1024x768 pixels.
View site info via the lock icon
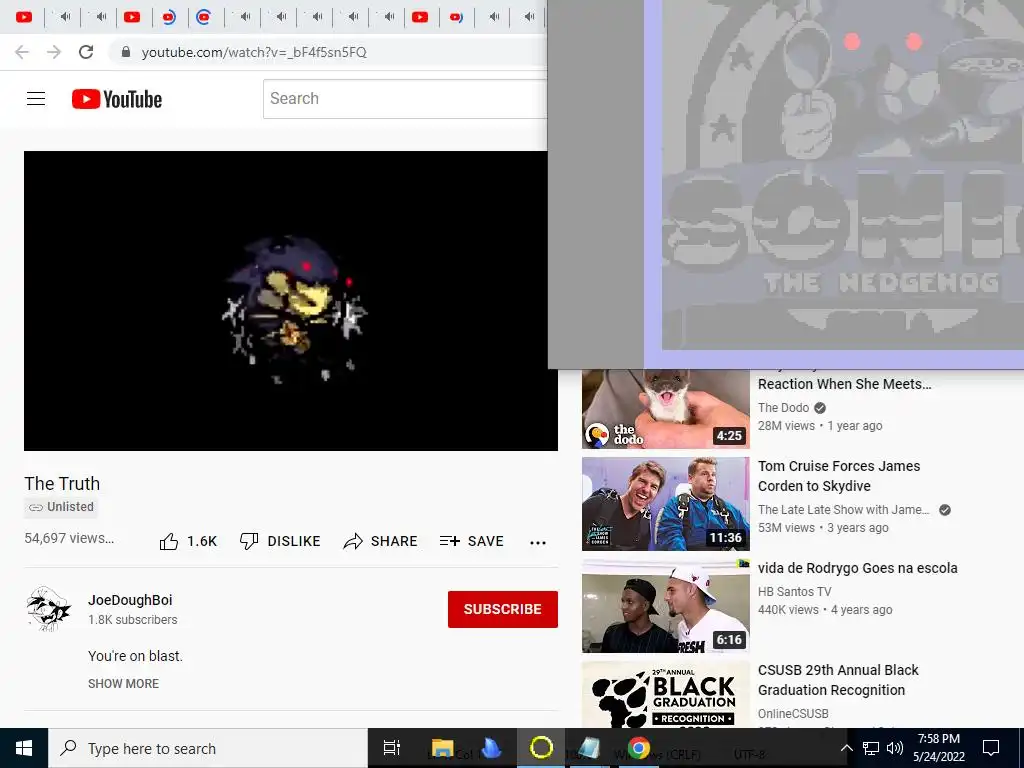pos(126,52)
